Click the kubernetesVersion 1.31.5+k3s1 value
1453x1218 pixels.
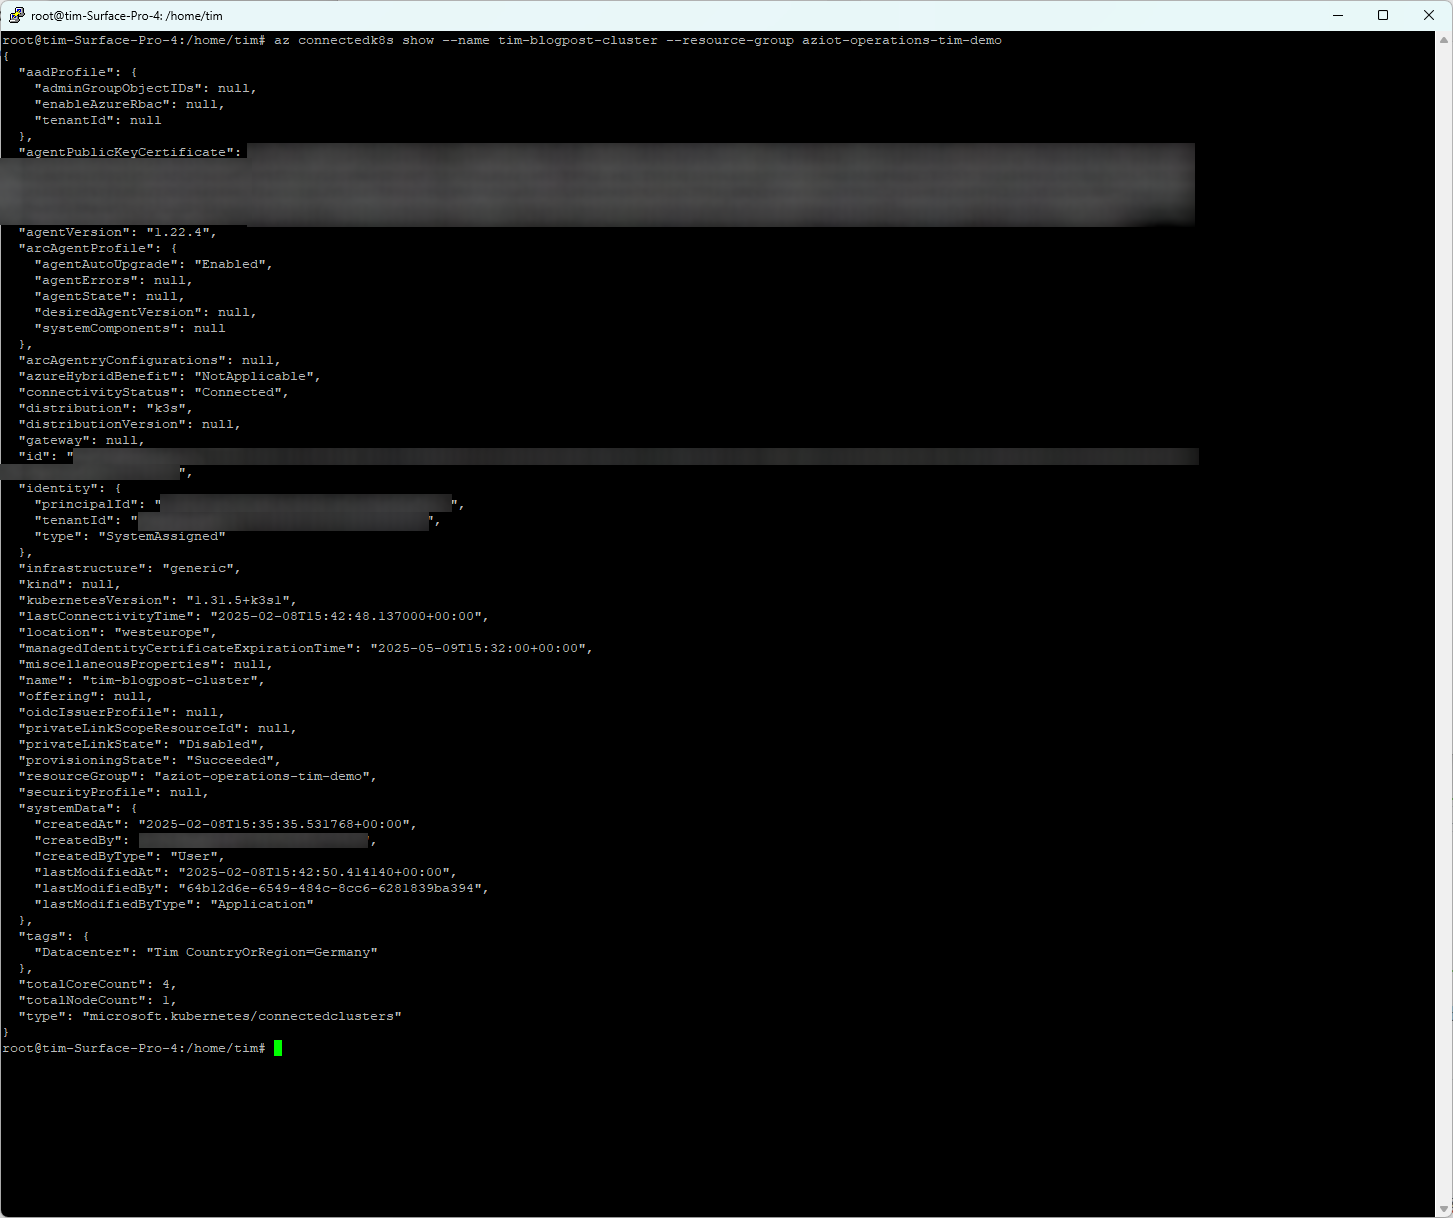coord(240,601)
